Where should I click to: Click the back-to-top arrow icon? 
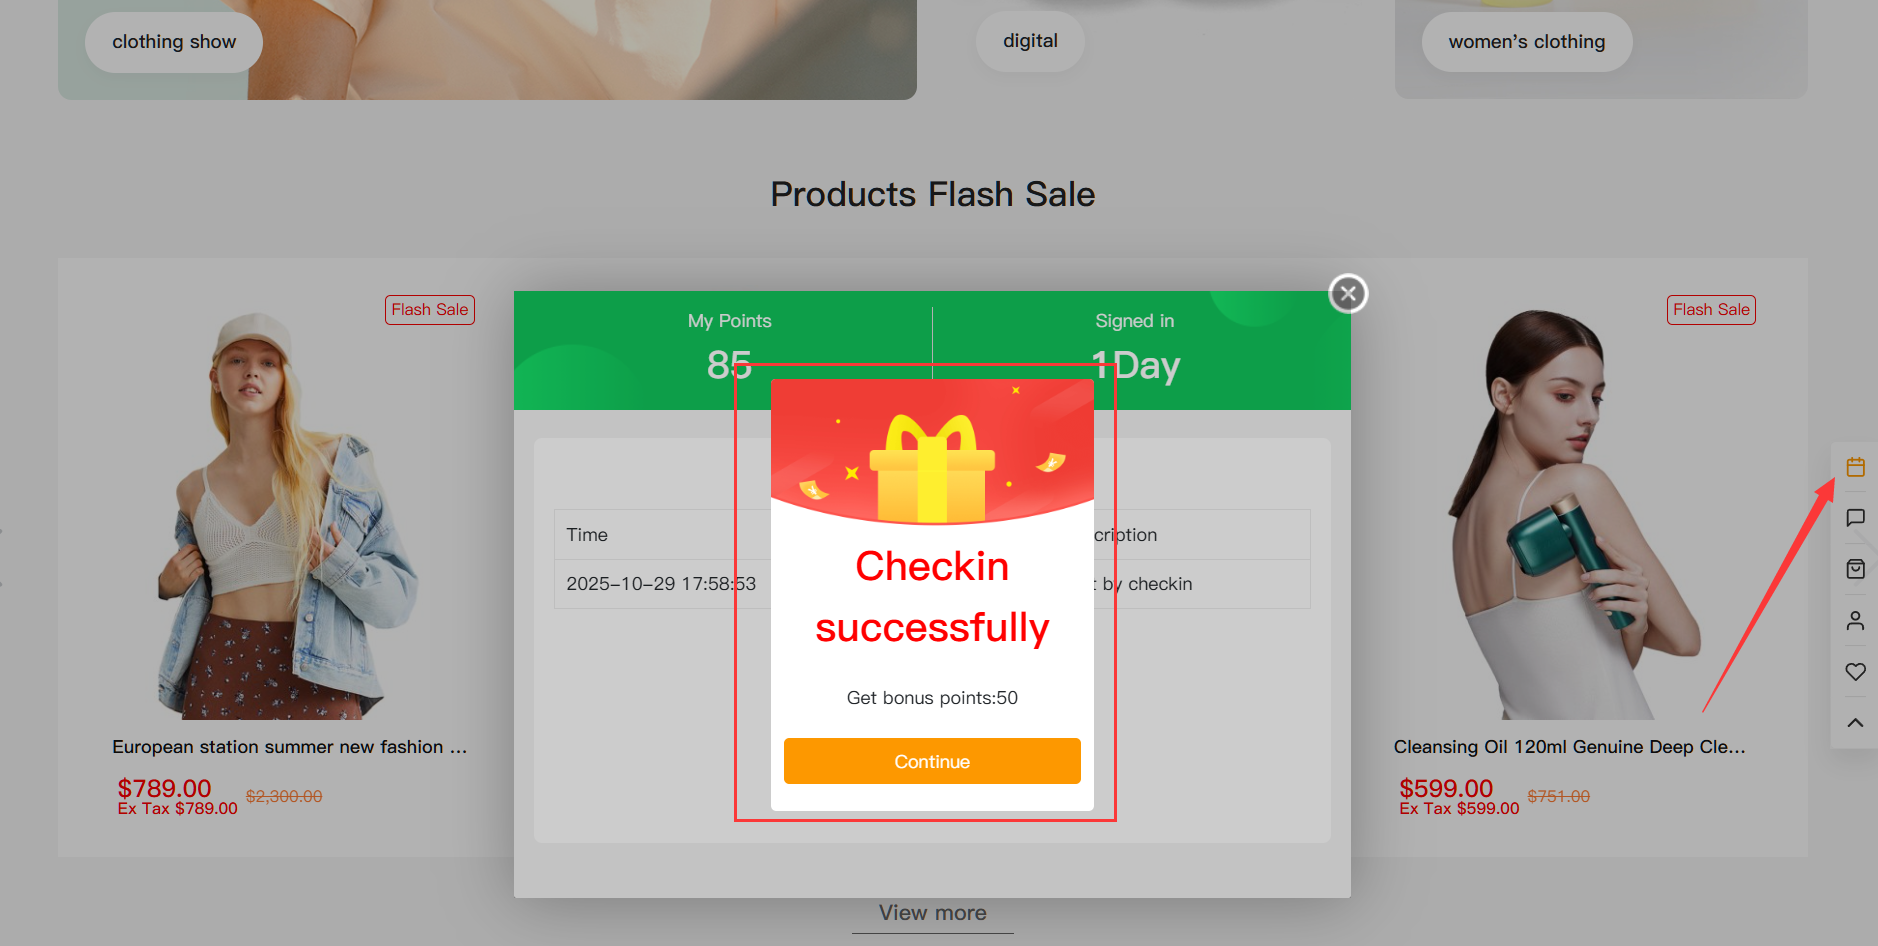click(x=1855, y=723)
